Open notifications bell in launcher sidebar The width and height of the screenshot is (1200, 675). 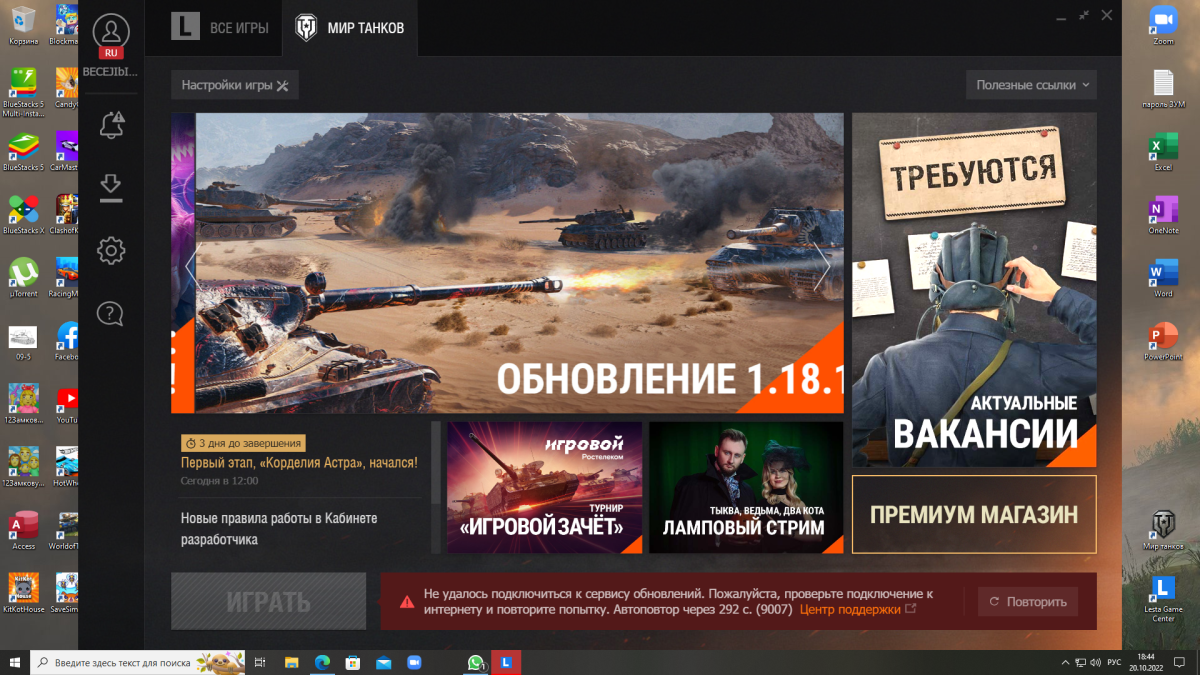(x=111, y=125)
